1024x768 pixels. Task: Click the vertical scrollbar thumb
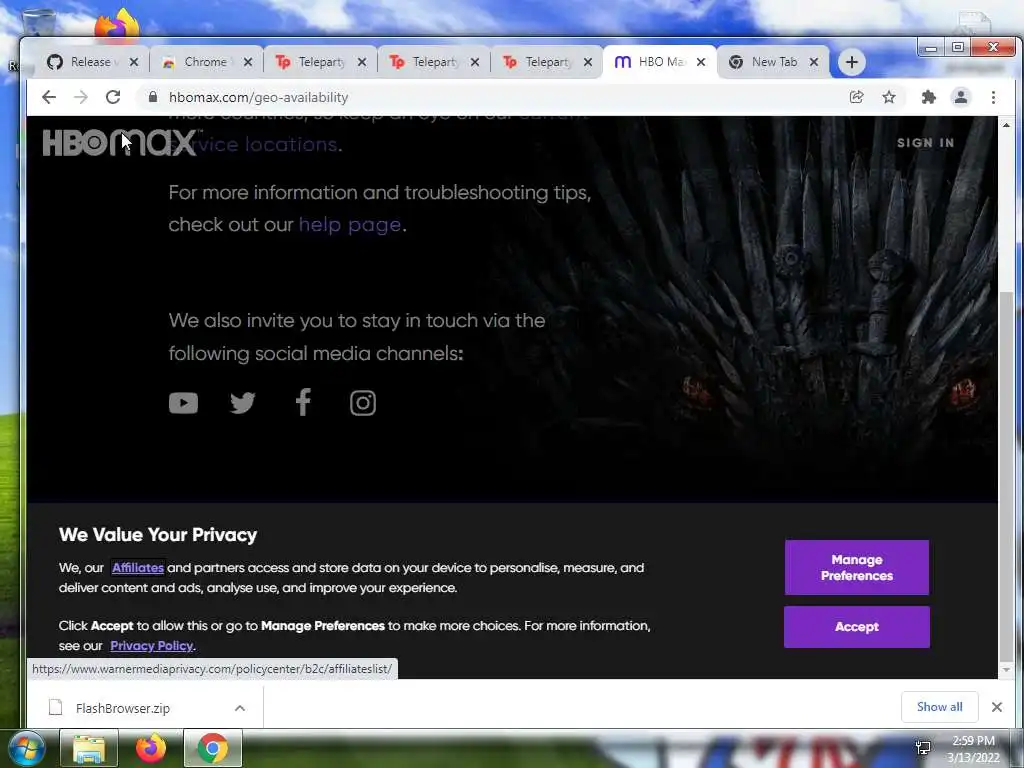tap(1006, 476)
